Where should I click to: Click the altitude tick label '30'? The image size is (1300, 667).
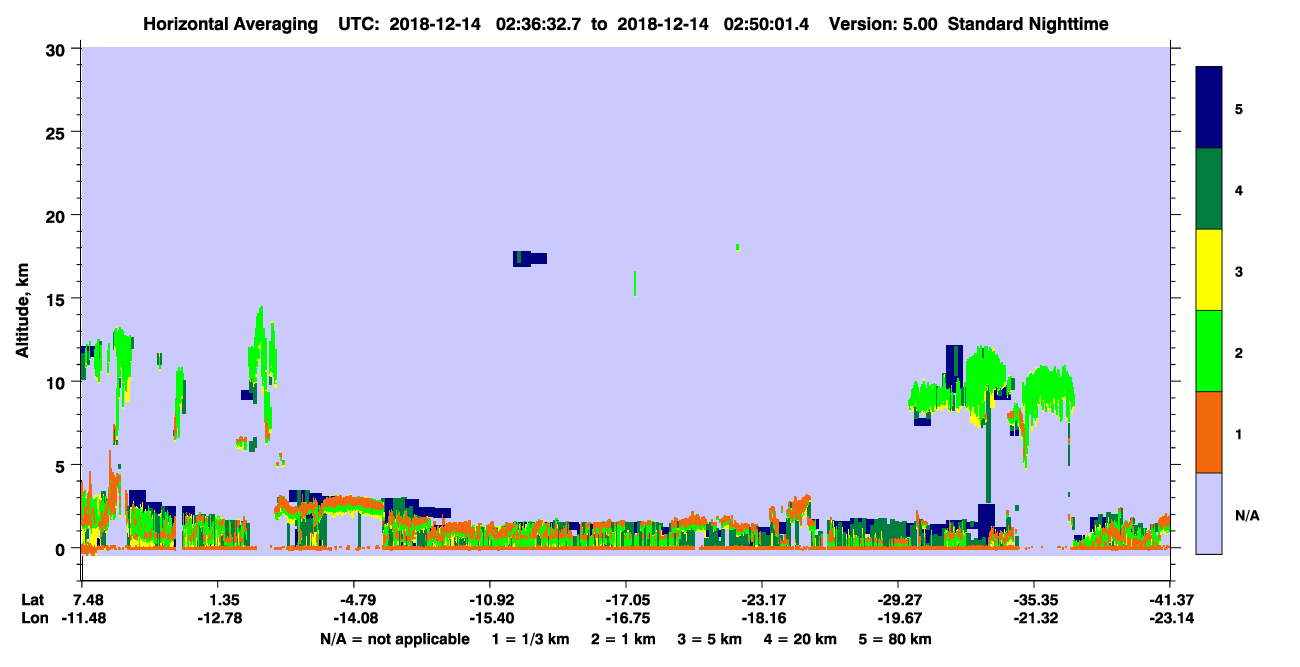coord(58,49)
